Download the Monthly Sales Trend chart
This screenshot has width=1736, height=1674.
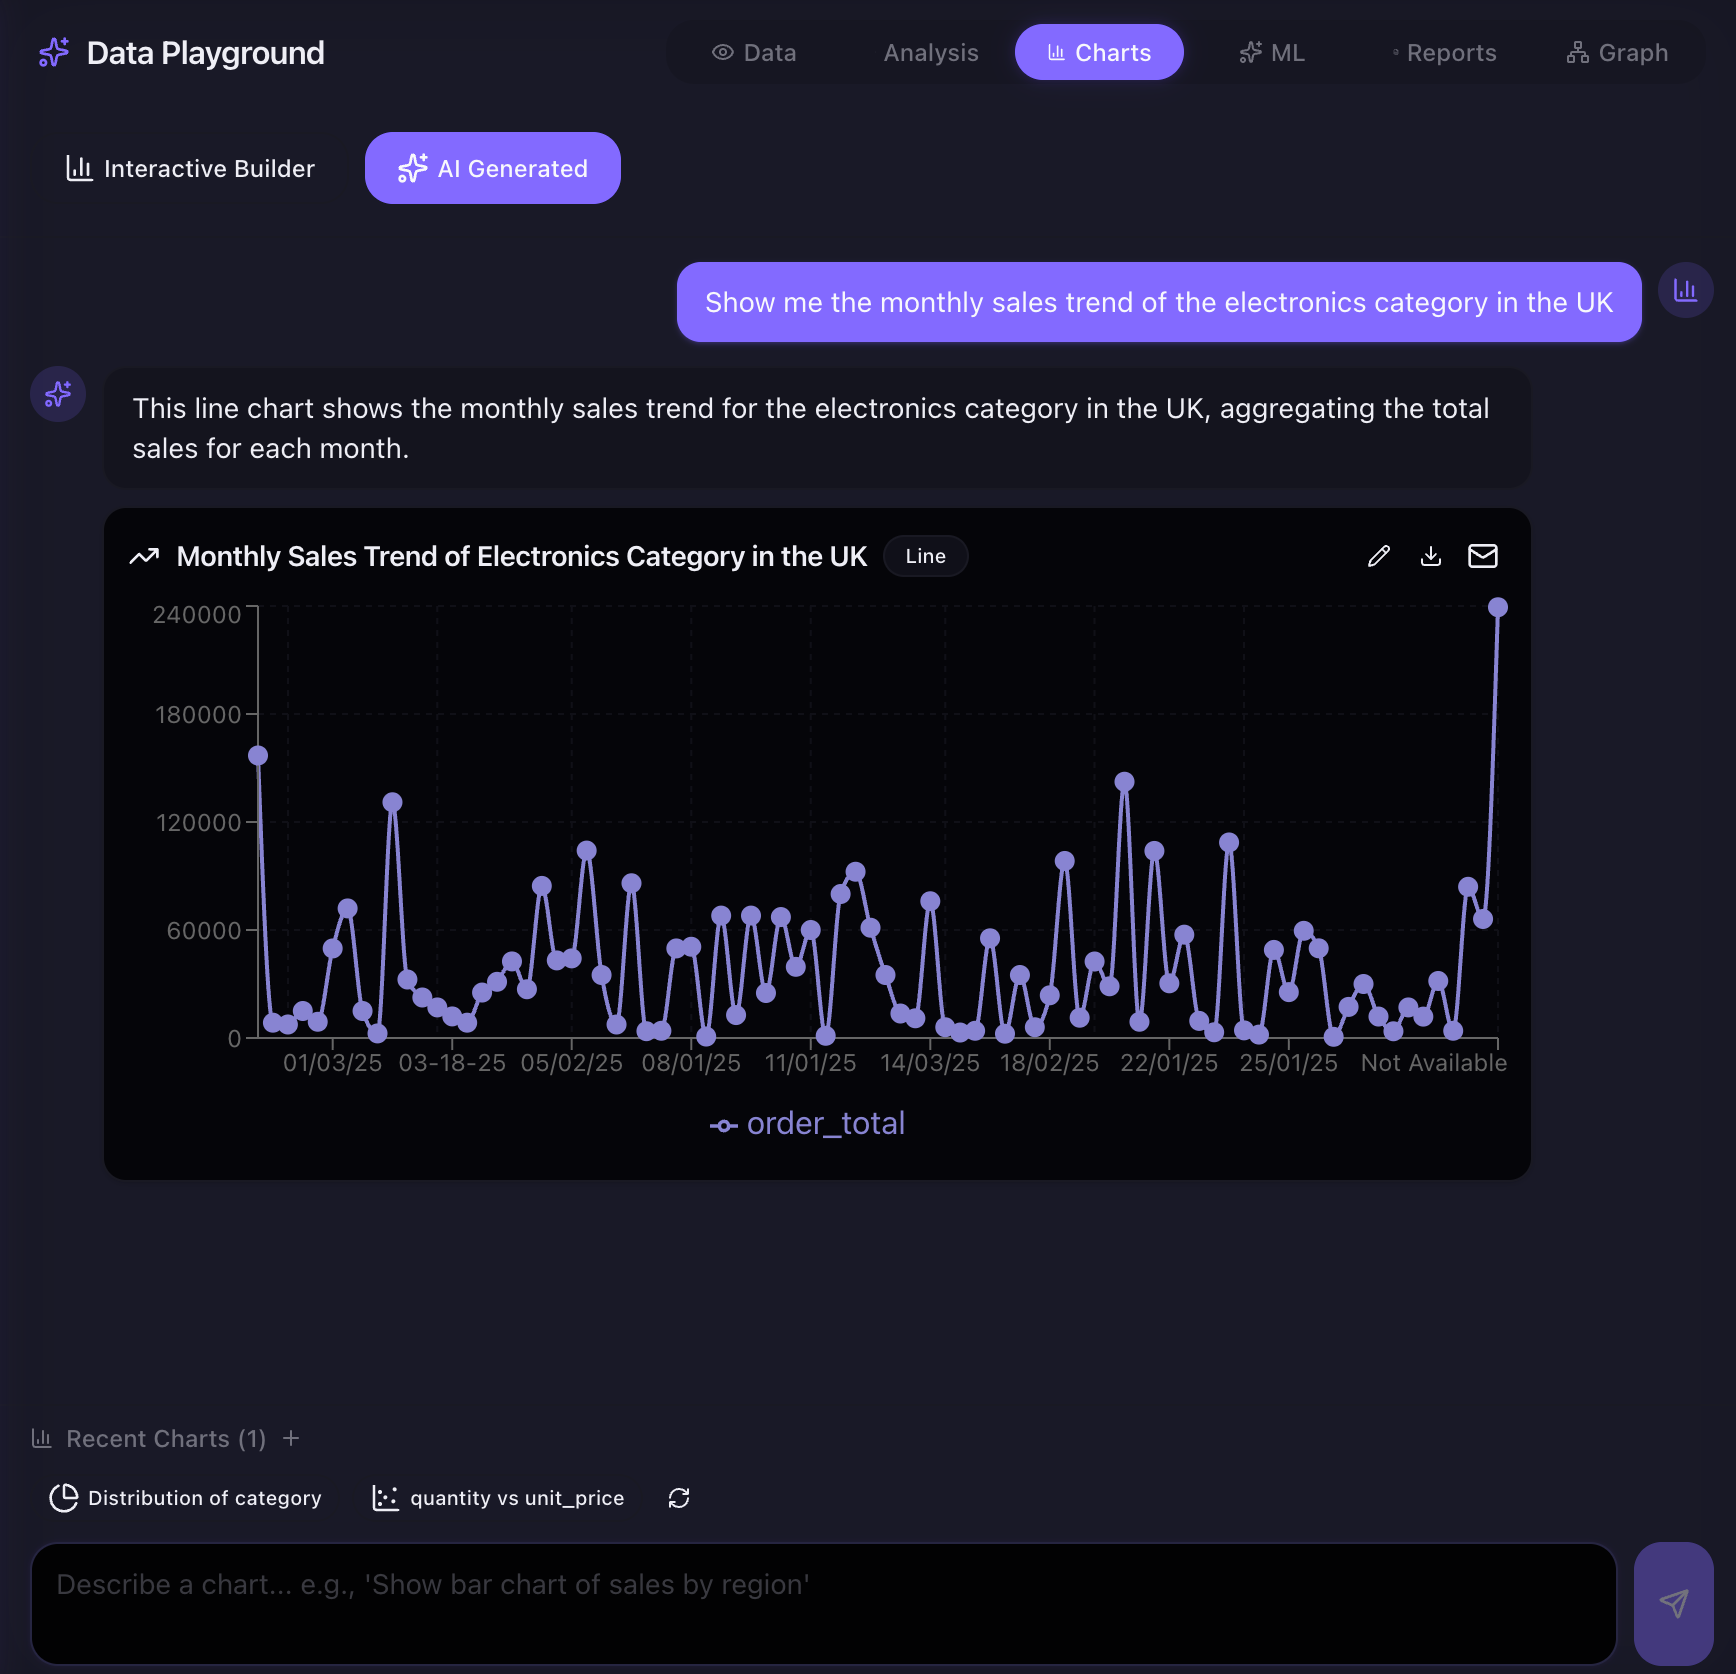(1431, 556)
